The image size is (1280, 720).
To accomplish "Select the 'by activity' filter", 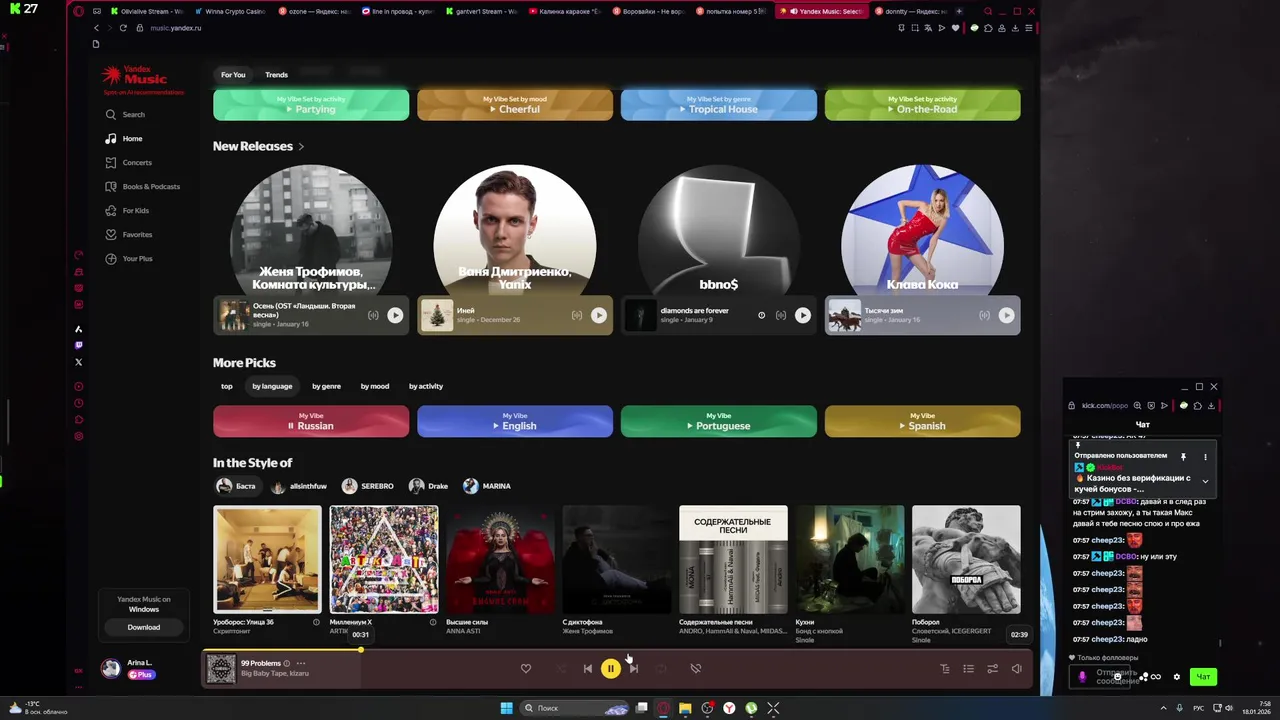I will click(426, 386).
